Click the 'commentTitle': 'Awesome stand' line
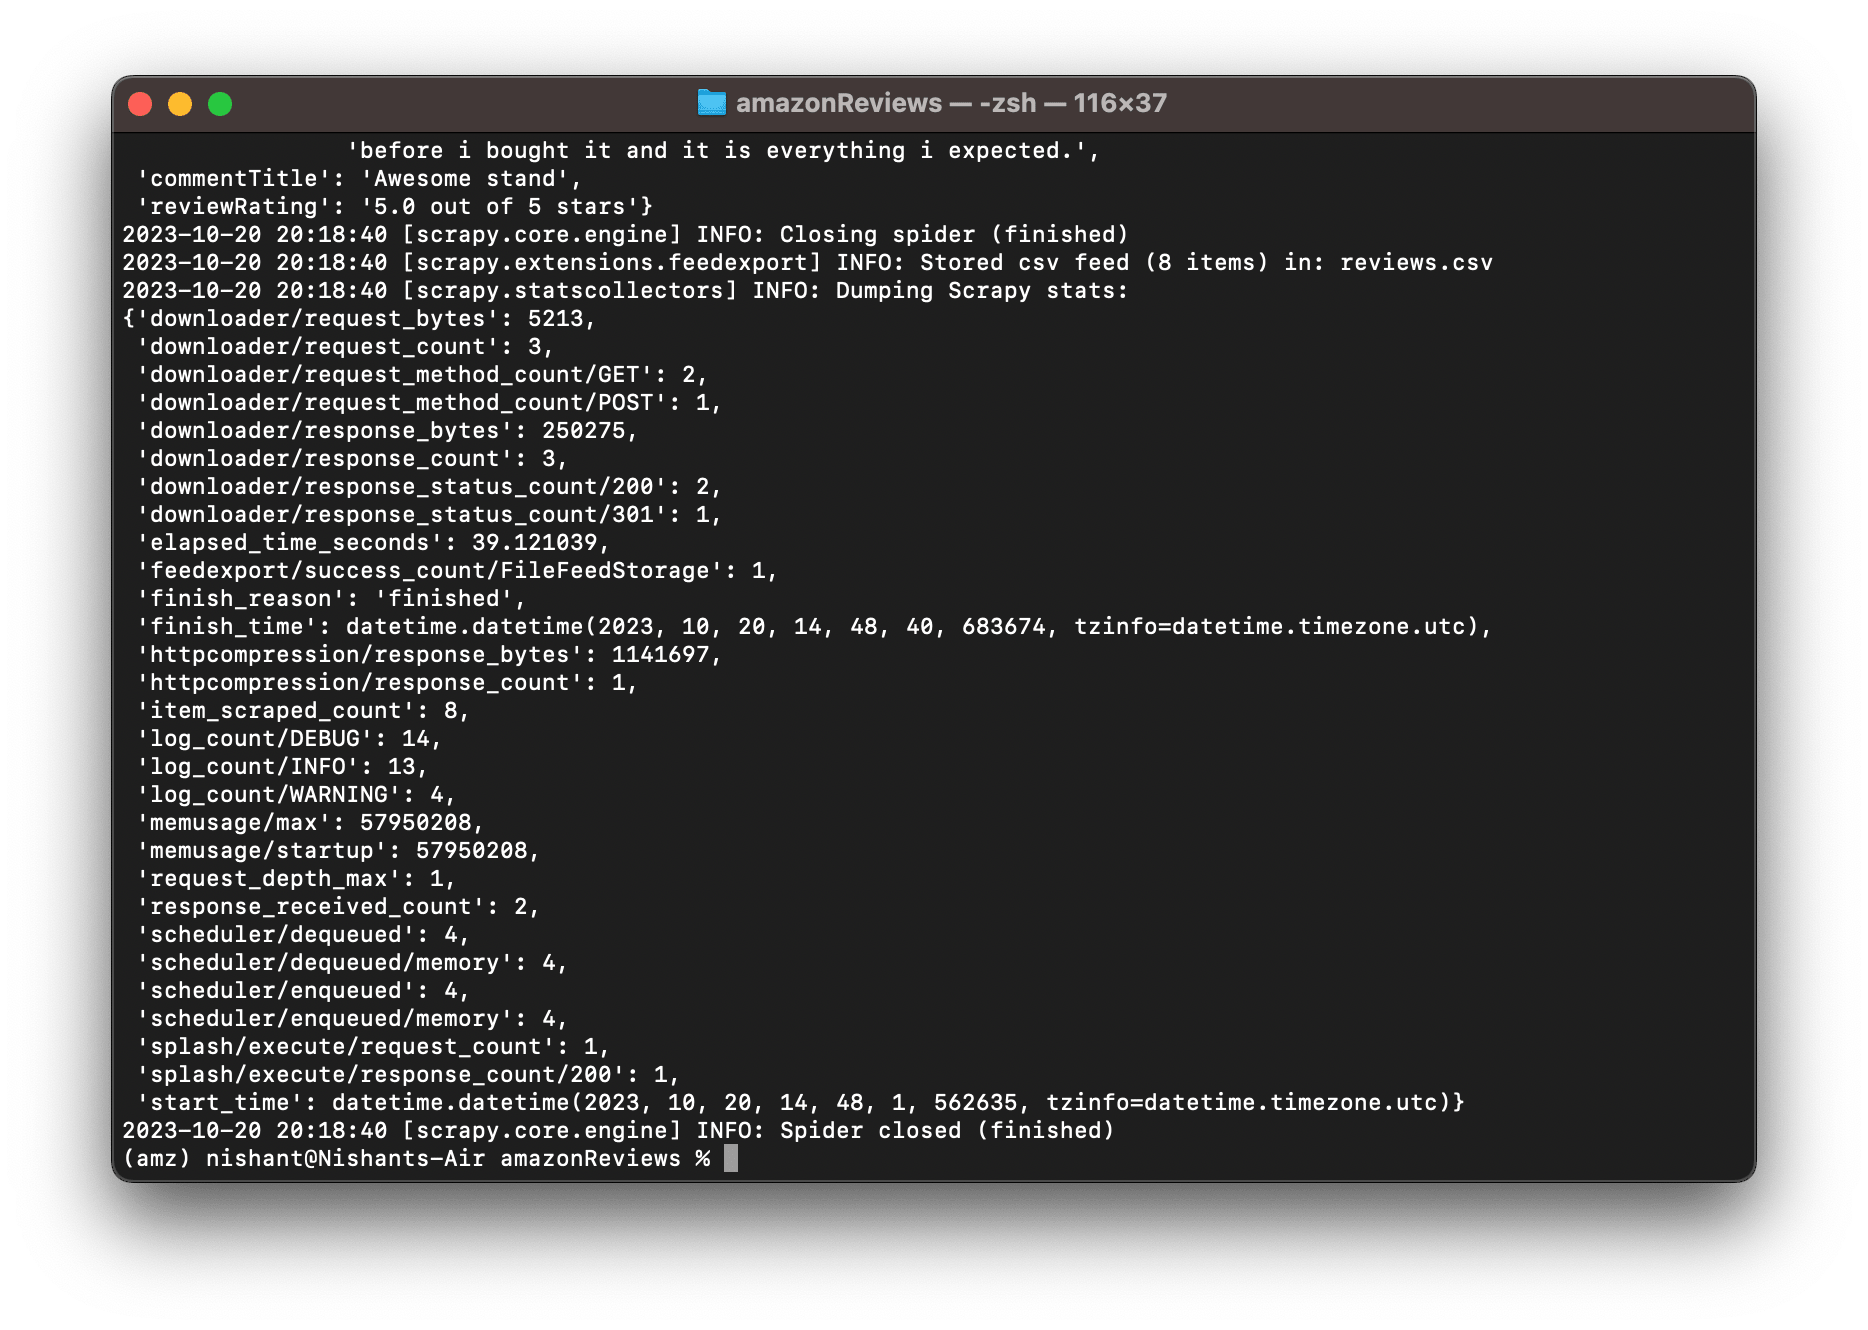This screenshot has height=1330, width=1868. [359, 179]
